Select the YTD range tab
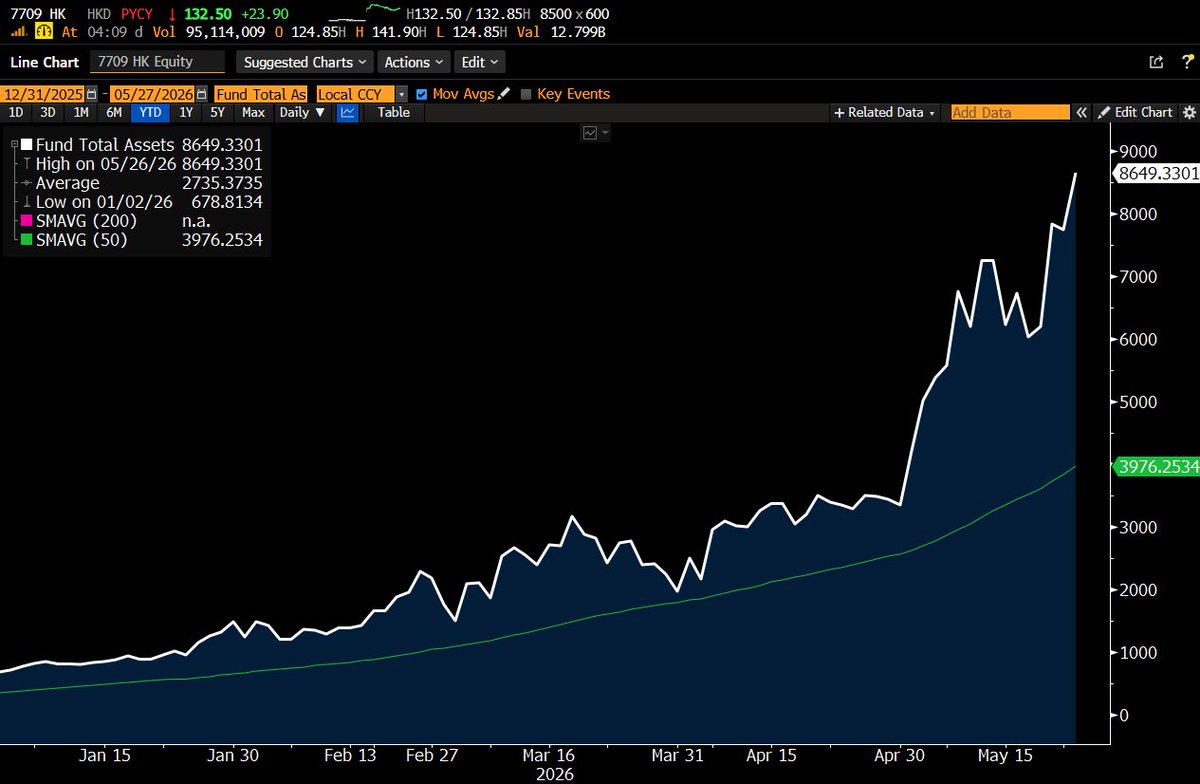 [150, 112]
